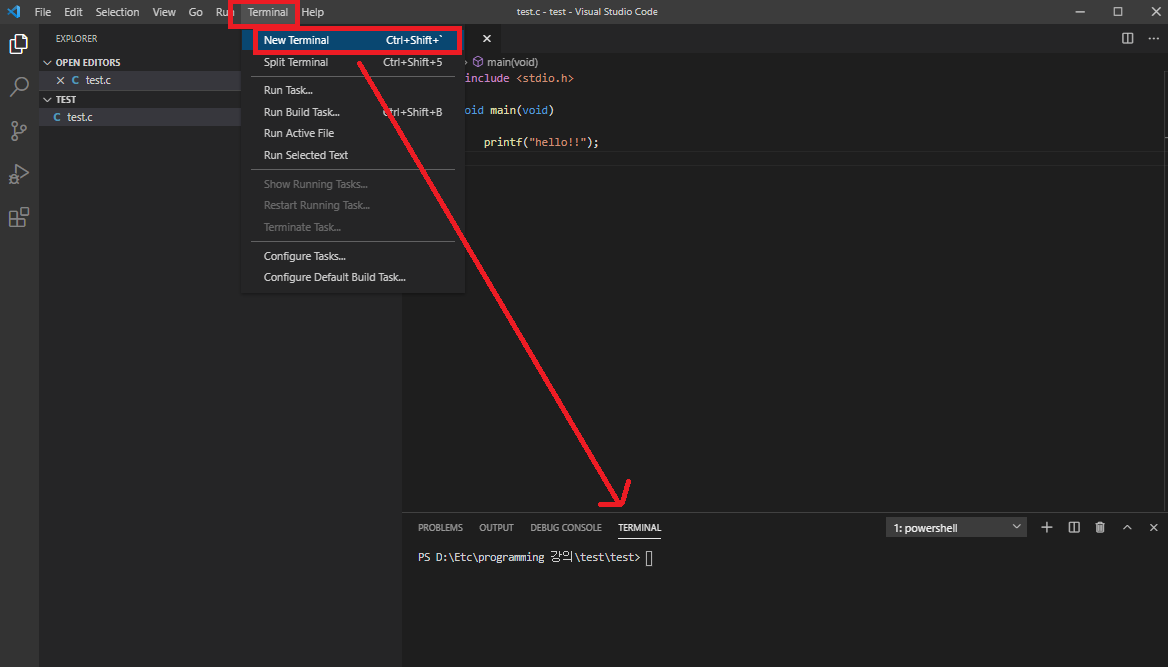1168x667 pixels.
Task: Open the Run and Debug view
Action: pyautogui.click(x=19, y=174)
